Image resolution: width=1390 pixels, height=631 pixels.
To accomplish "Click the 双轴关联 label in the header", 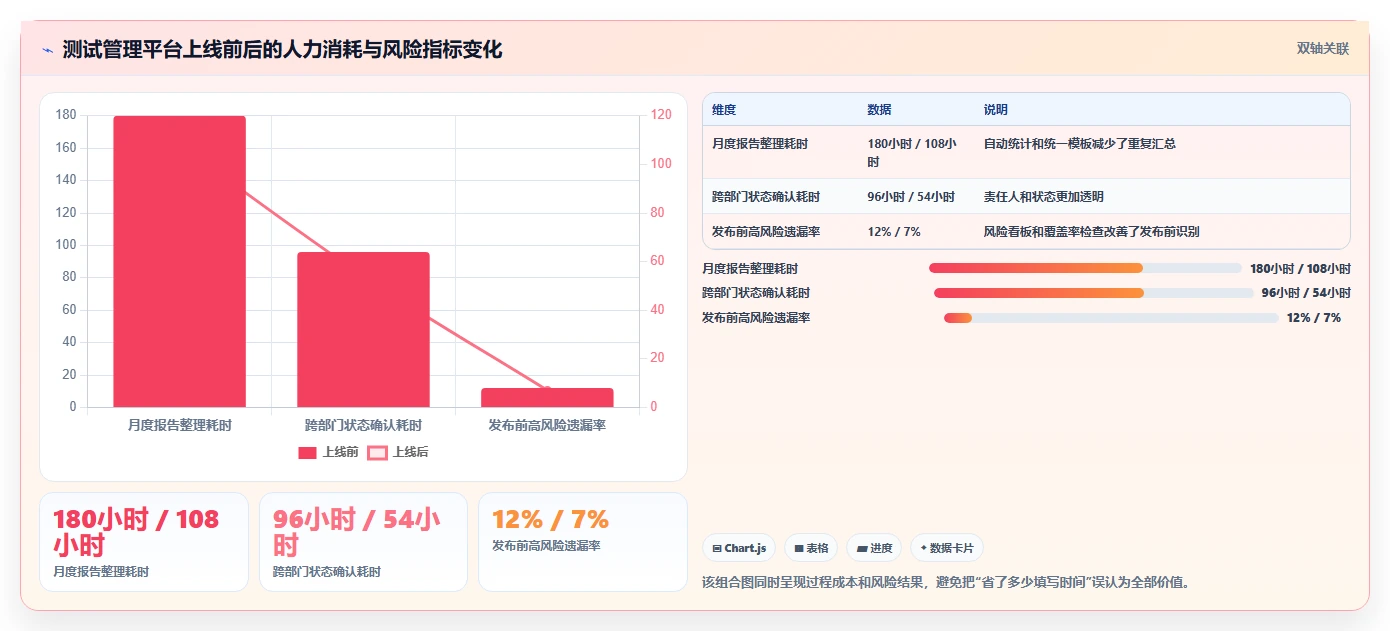I will [x=1323, y=49].
